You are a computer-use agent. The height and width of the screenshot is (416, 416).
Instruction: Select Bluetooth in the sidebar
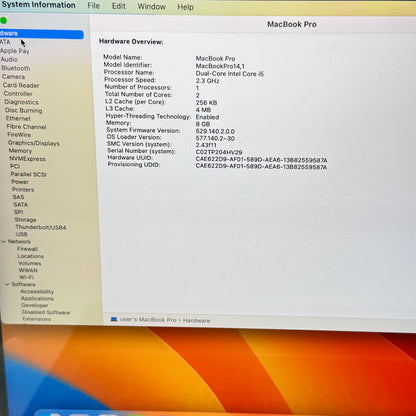pyautogui.click(x=16, y=68)
